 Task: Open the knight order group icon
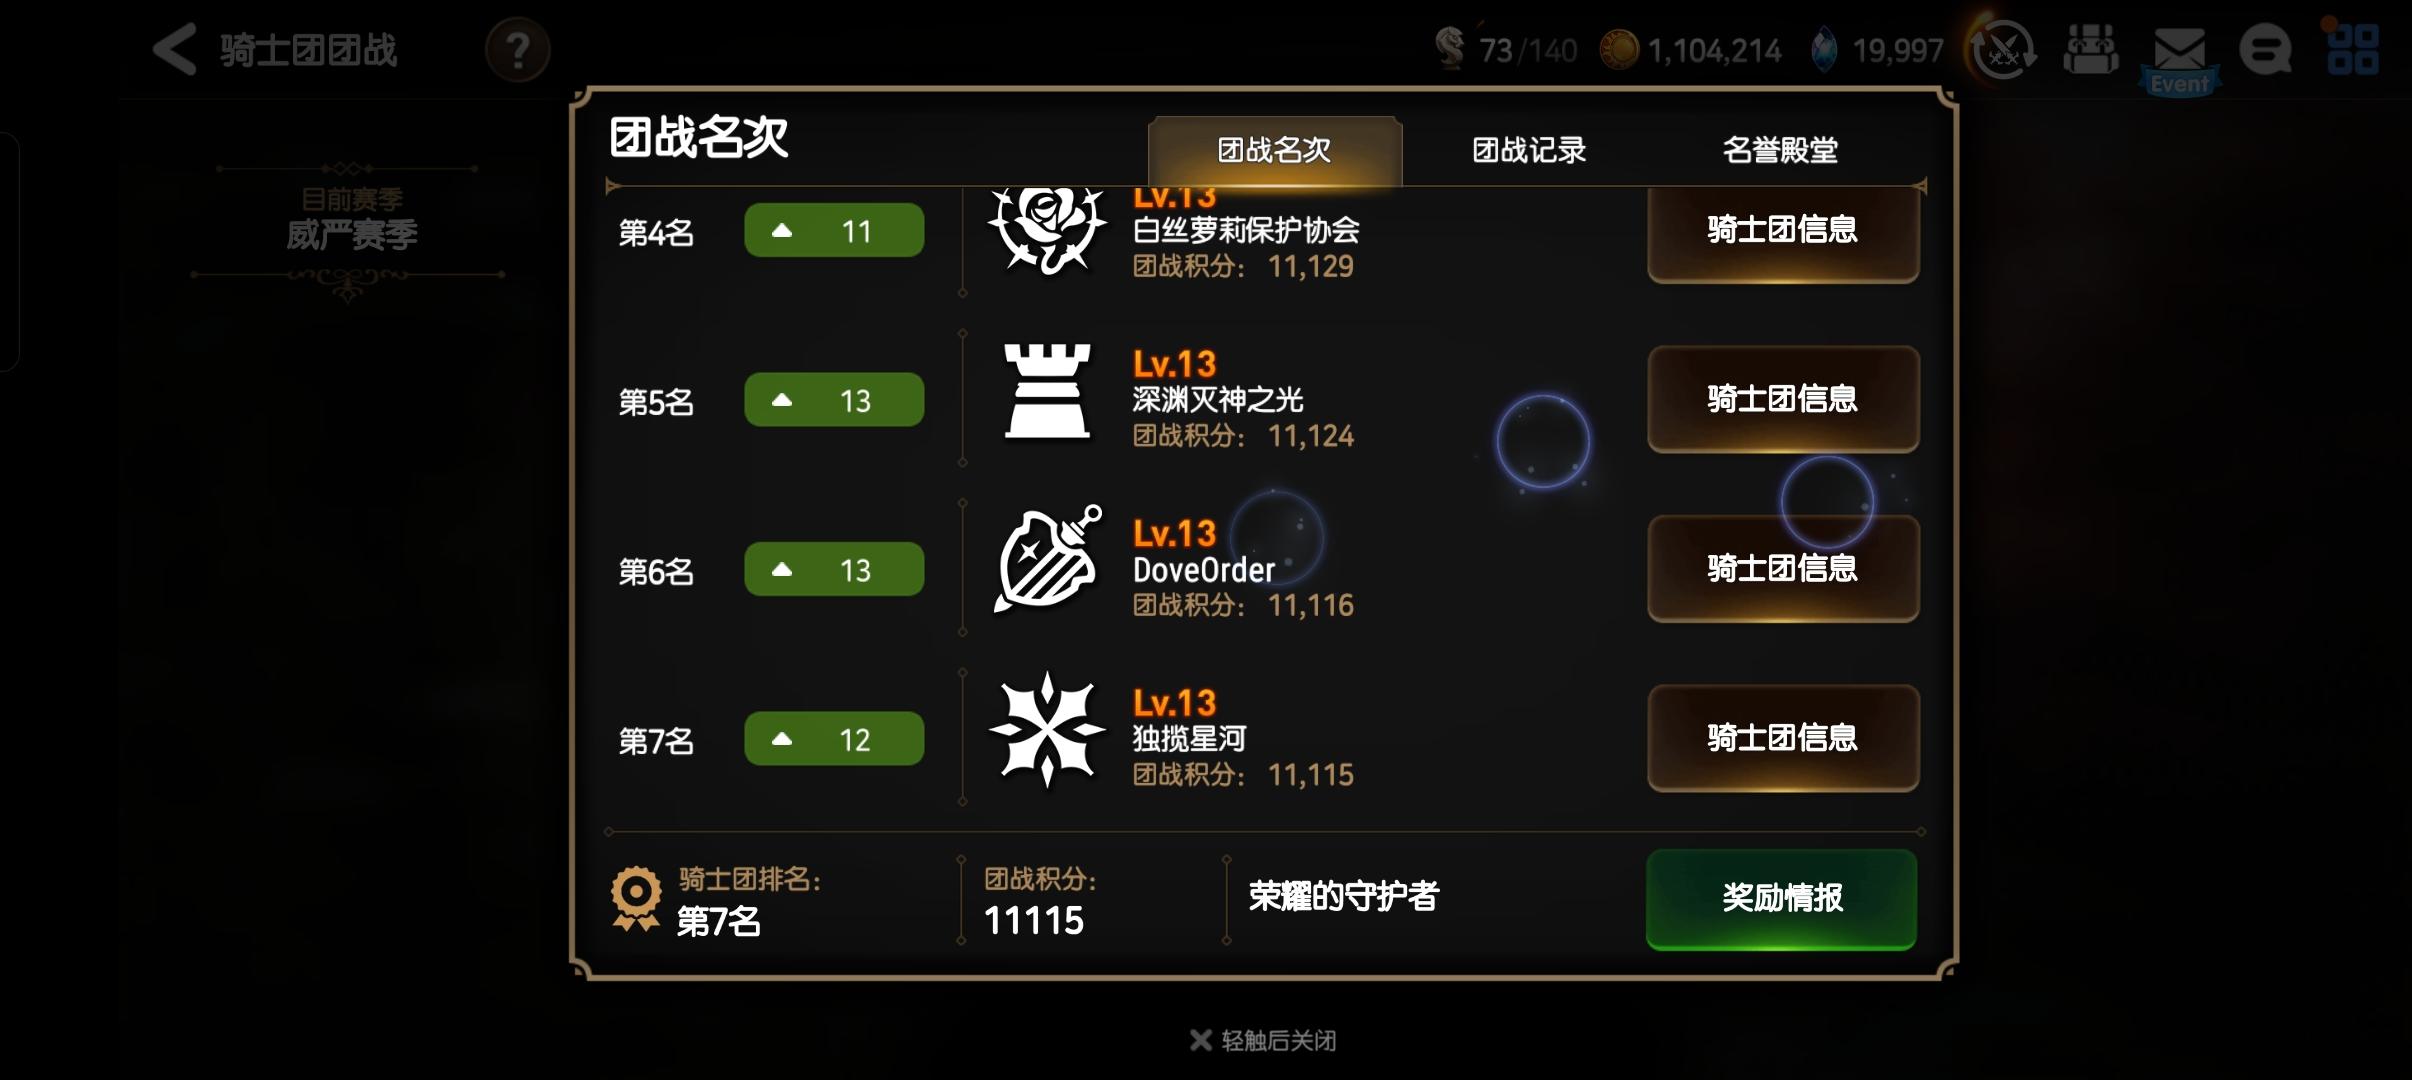coord(2090,50)
